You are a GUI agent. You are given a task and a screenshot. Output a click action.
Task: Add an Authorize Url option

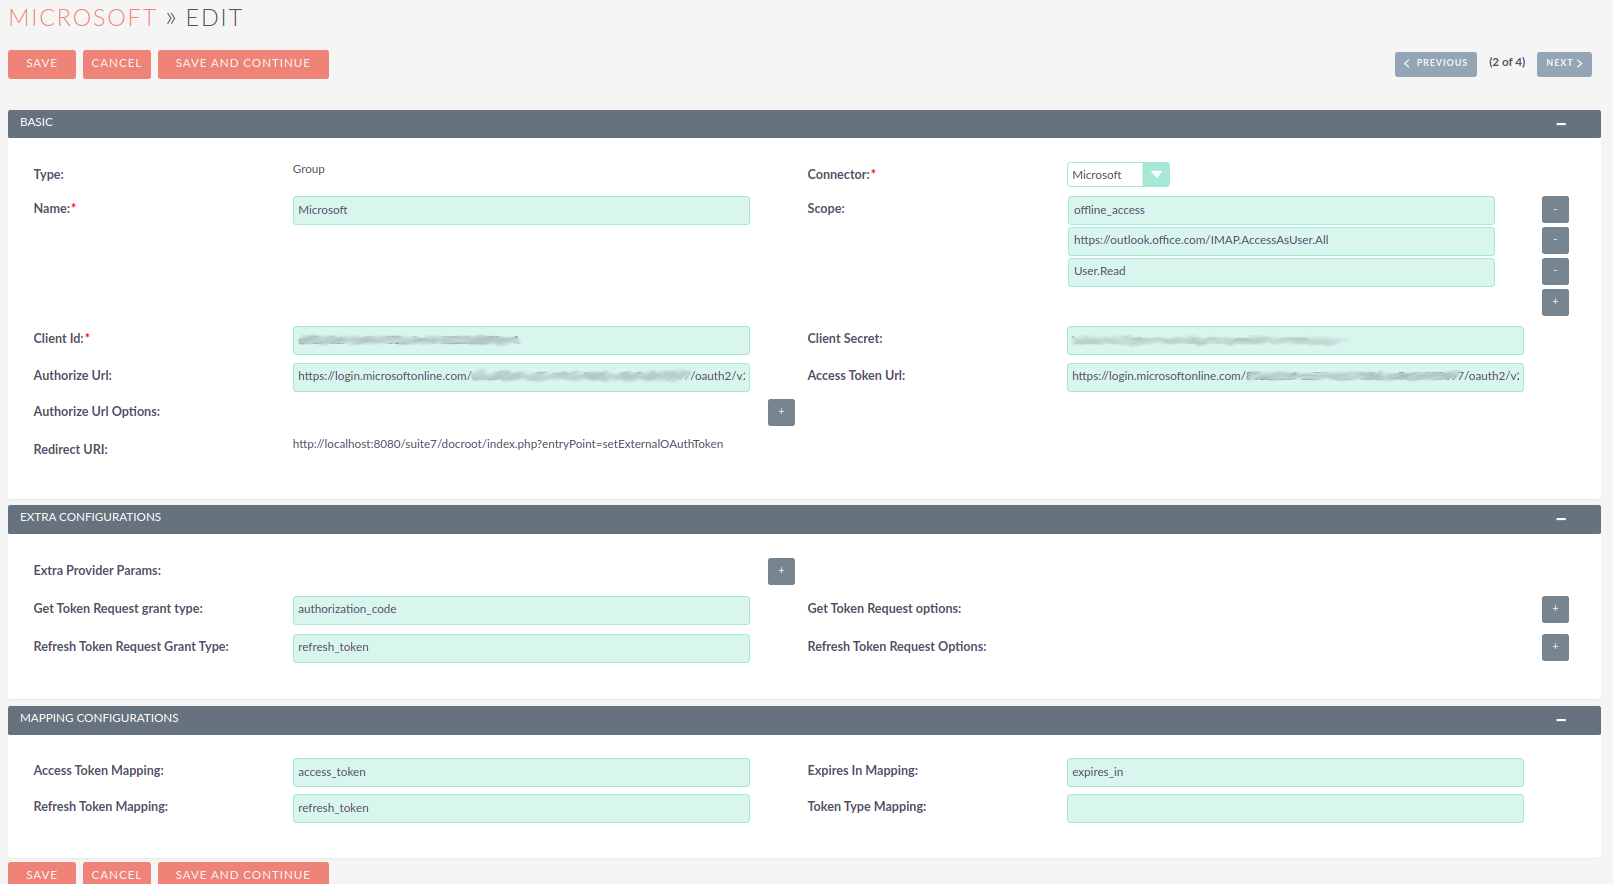(781, 412)
